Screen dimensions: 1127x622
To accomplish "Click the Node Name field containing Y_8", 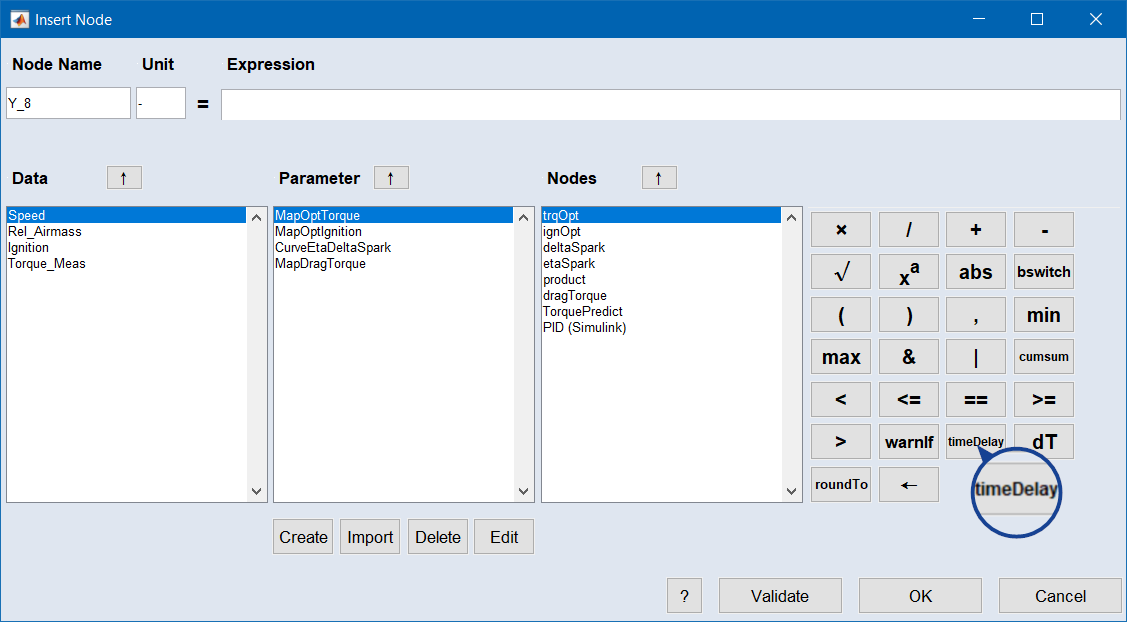I will point(68,103).
